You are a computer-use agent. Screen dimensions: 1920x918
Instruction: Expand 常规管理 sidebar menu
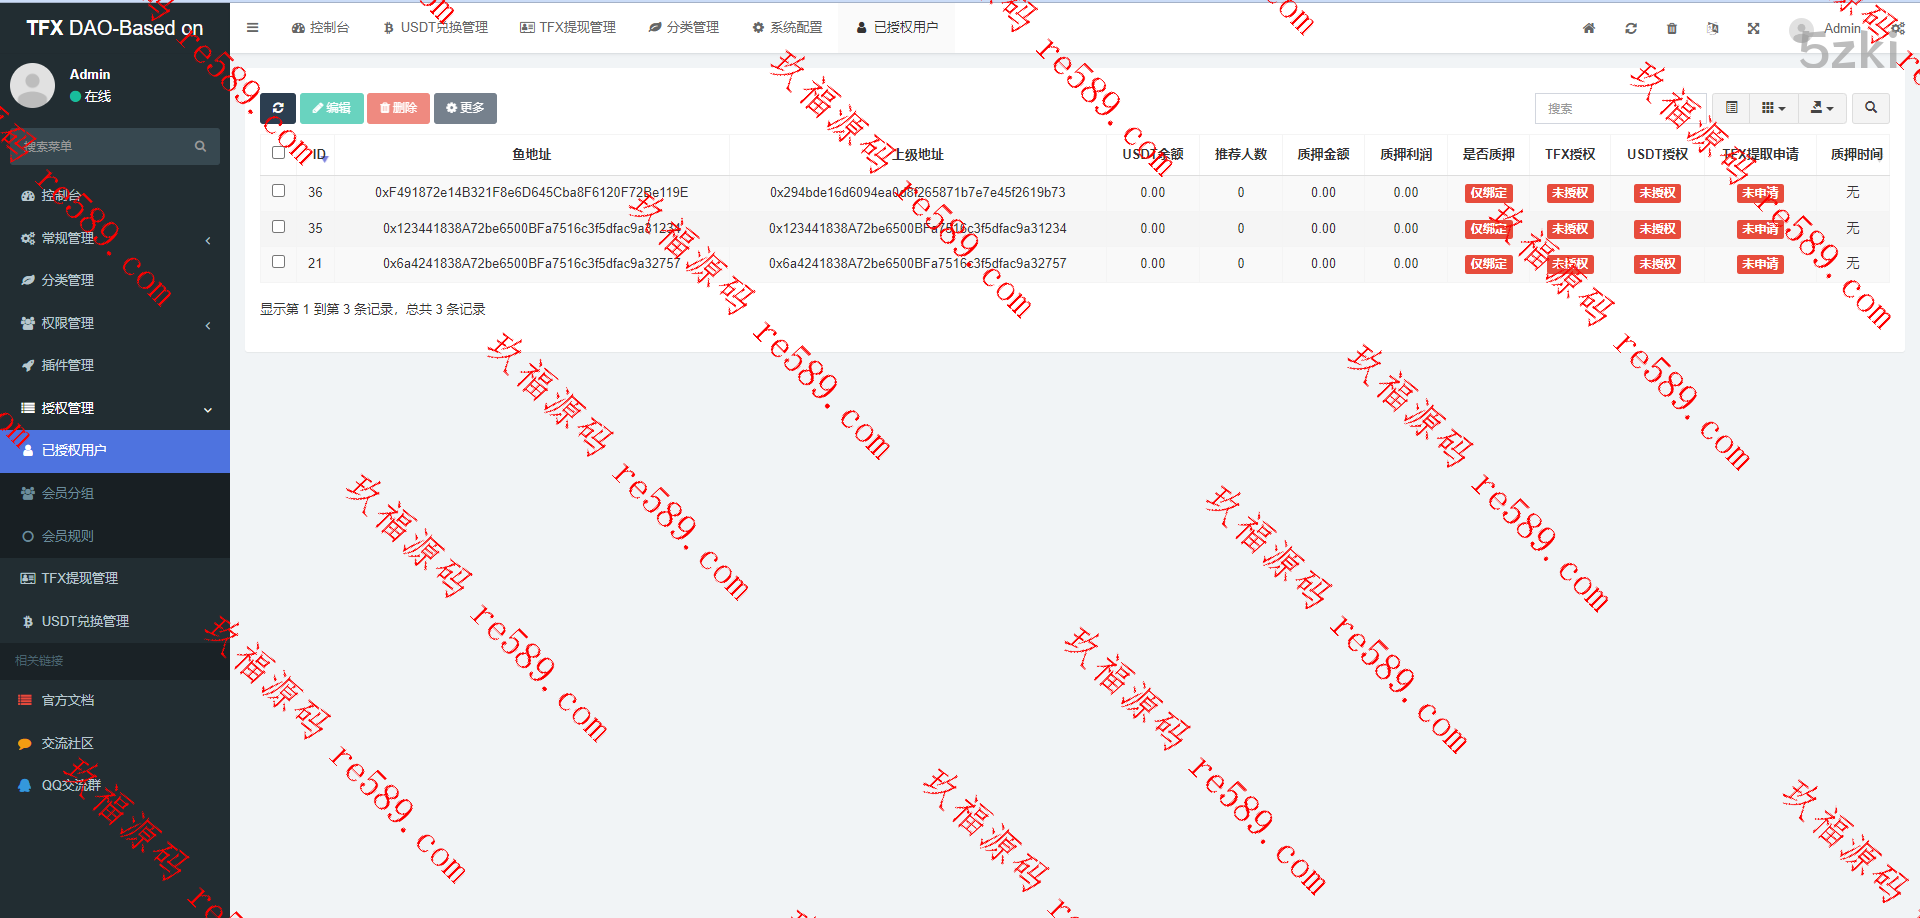[x=115, y=238]
